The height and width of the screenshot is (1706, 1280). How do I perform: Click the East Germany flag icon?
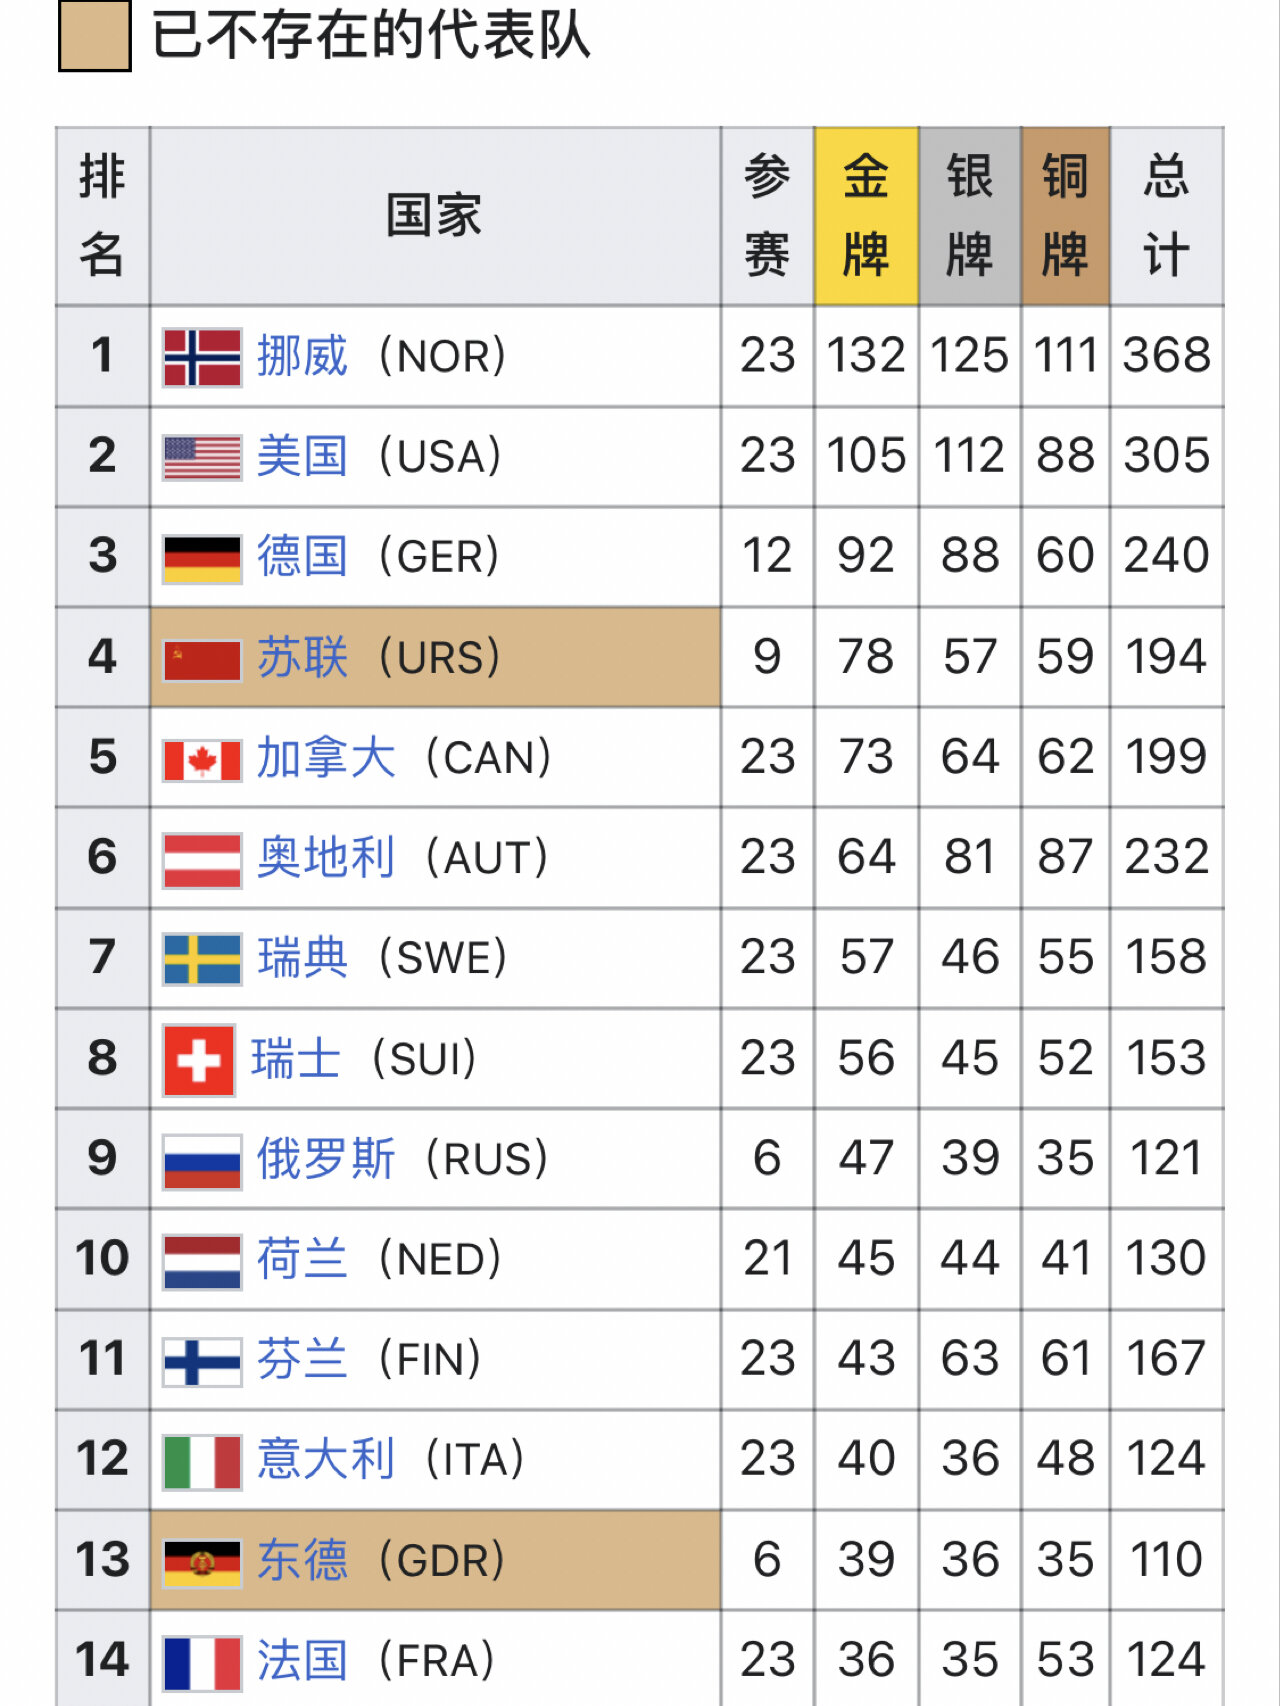202,1562
